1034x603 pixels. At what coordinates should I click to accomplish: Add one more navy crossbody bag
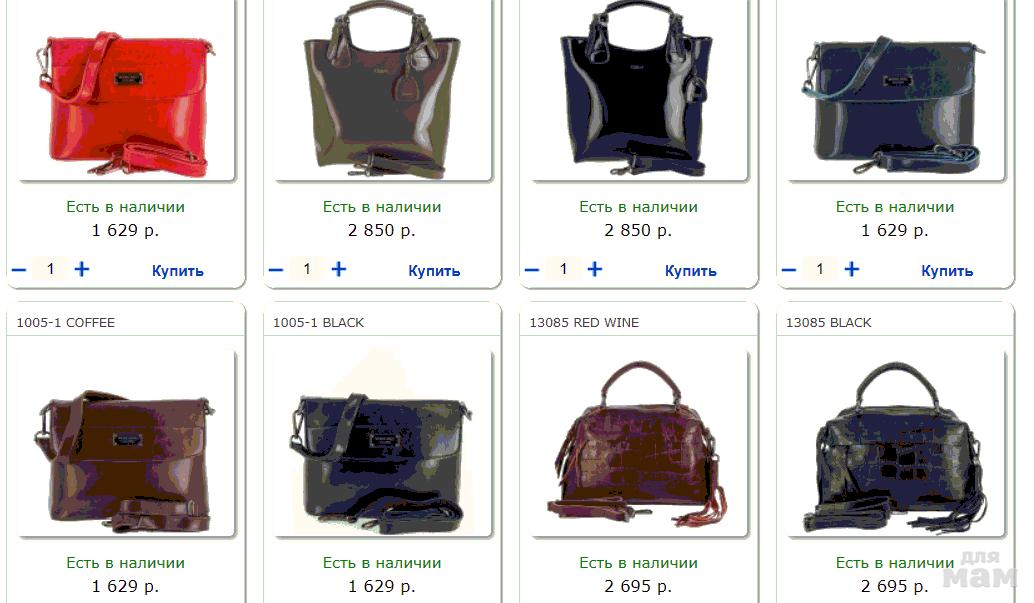click(x=851, y=269)
